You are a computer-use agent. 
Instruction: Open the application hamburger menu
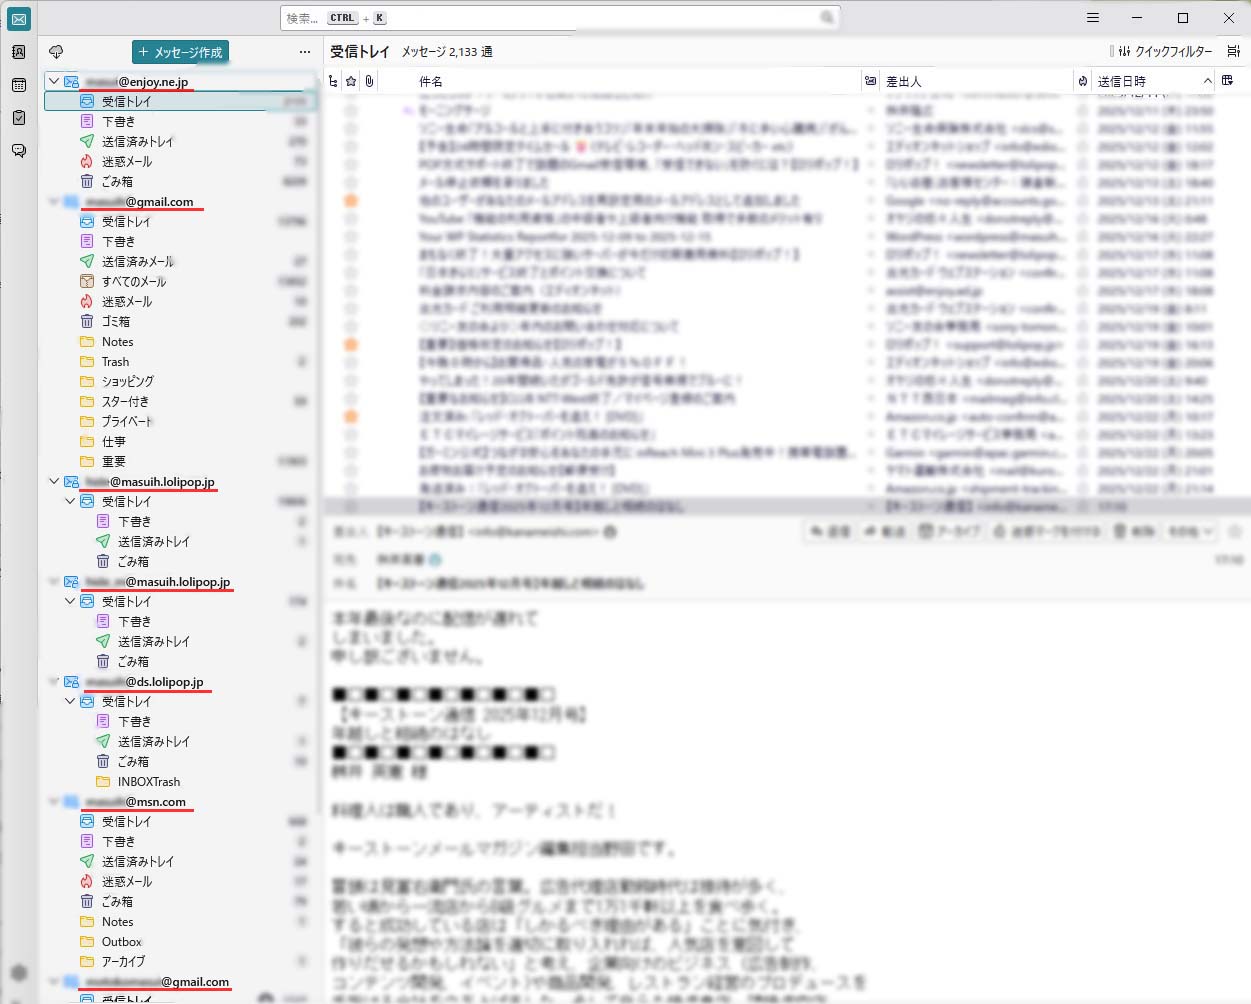click(1093, 18)
